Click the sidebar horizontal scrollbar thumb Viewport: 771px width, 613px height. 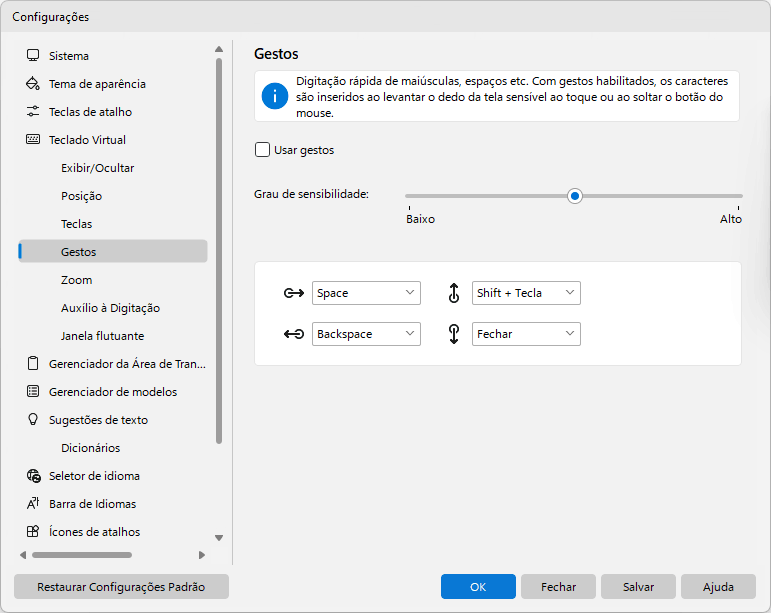tap(82, 555)
